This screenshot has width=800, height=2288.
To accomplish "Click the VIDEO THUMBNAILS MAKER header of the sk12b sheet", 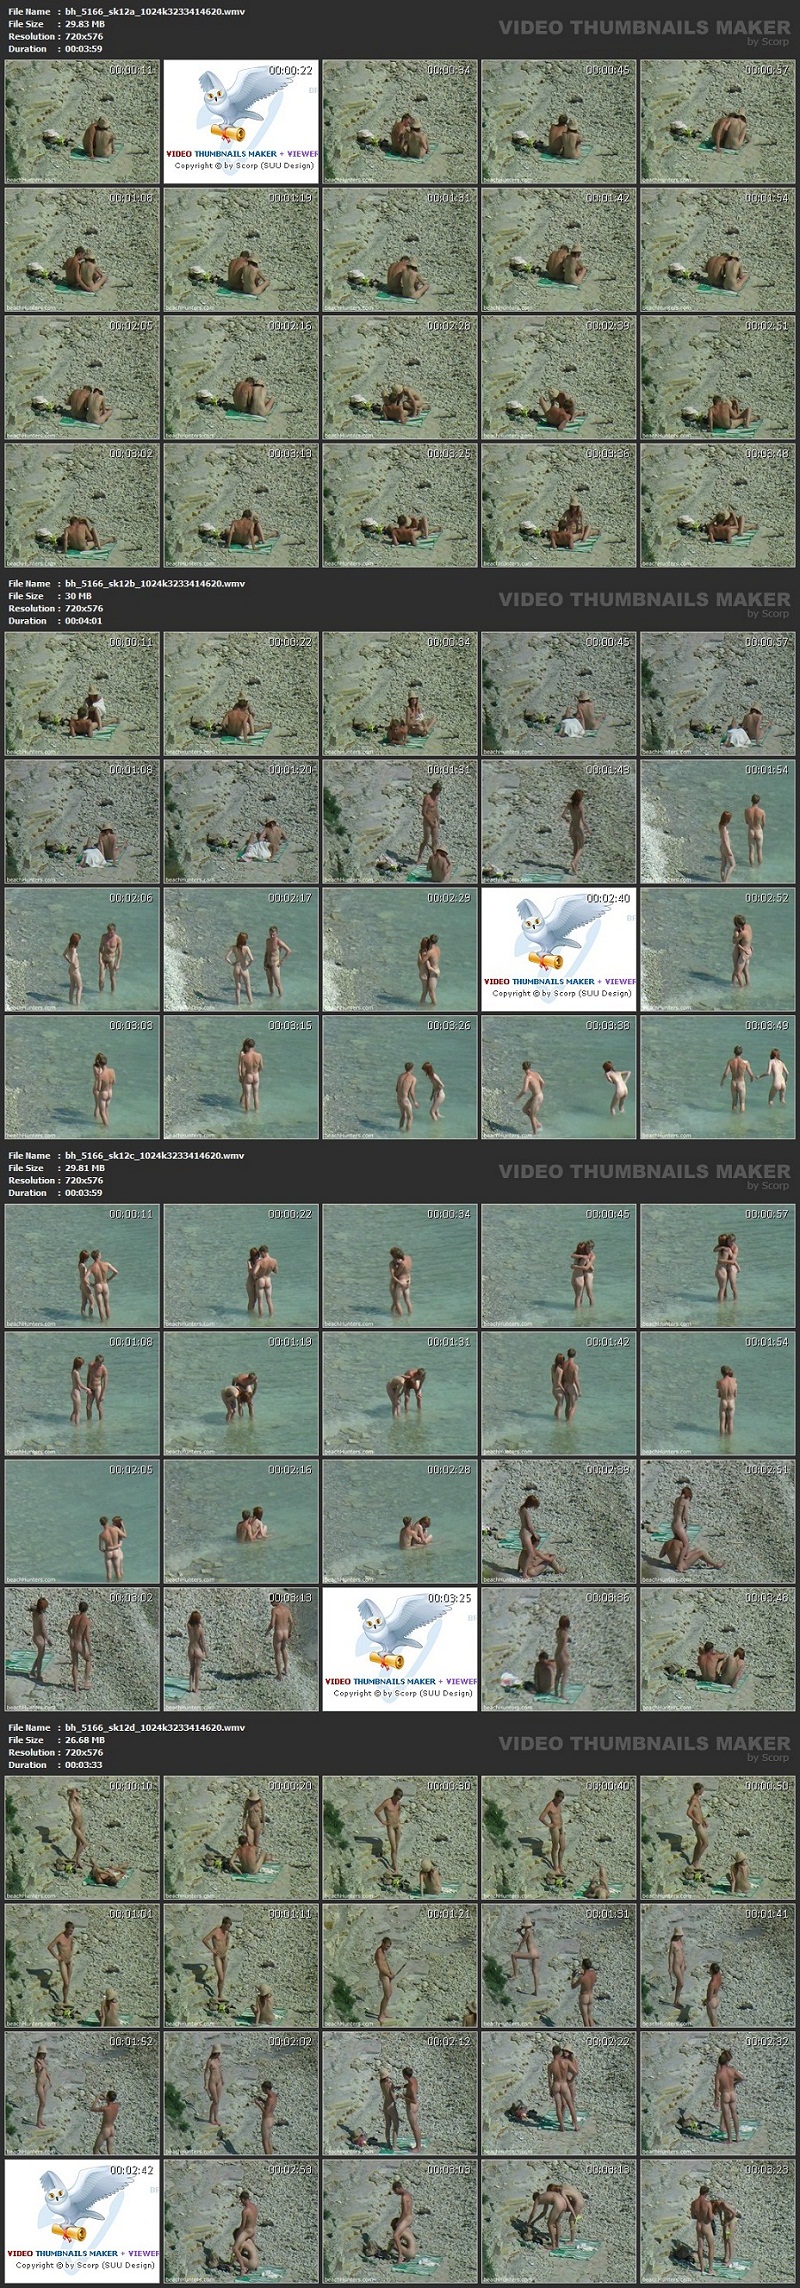I will [x=643, y=601].
